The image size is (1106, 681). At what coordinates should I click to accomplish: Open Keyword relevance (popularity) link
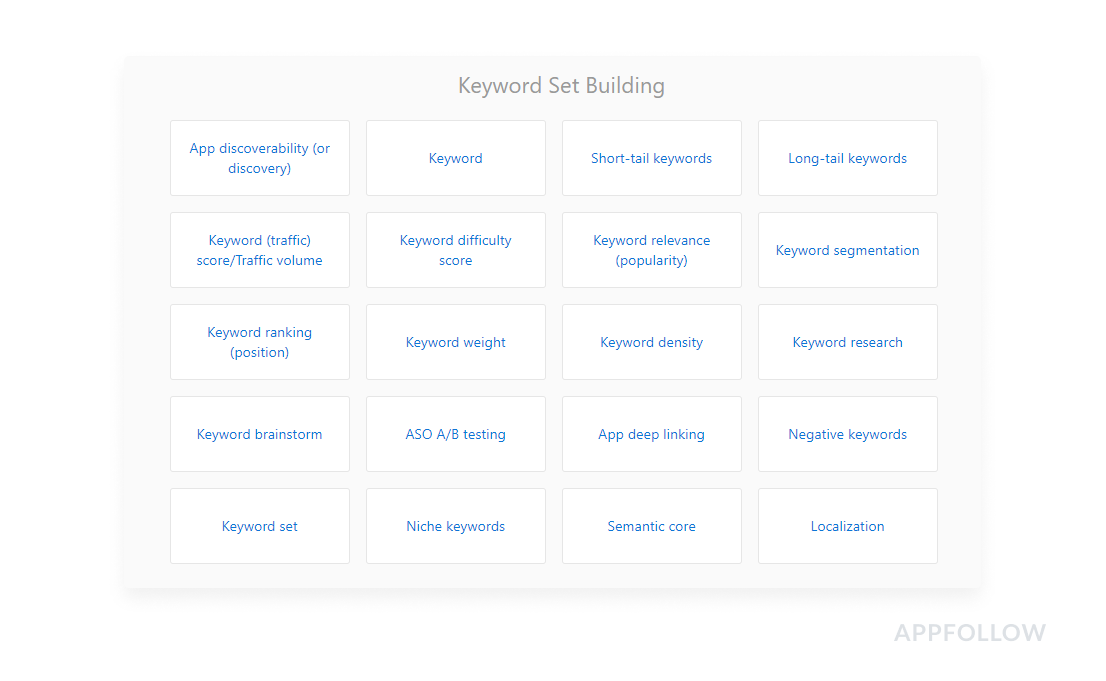click(652, 250)
